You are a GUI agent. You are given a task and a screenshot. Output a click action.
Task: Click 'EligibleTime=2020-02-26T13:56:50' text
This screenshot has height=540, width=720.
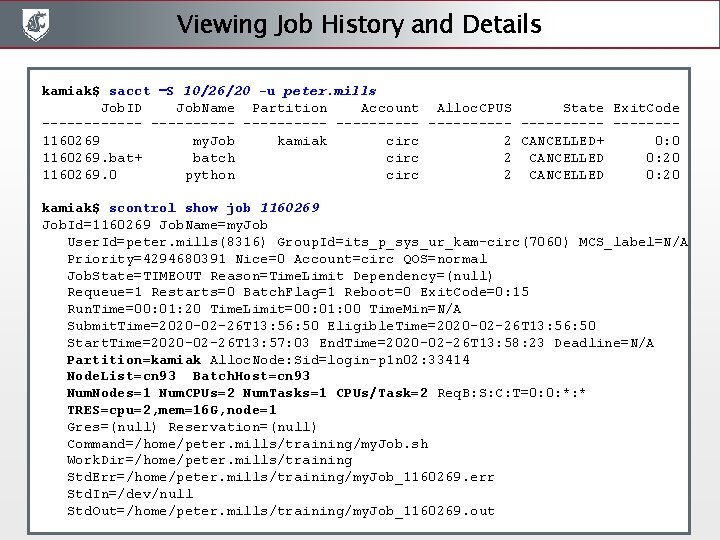point(461,326)
